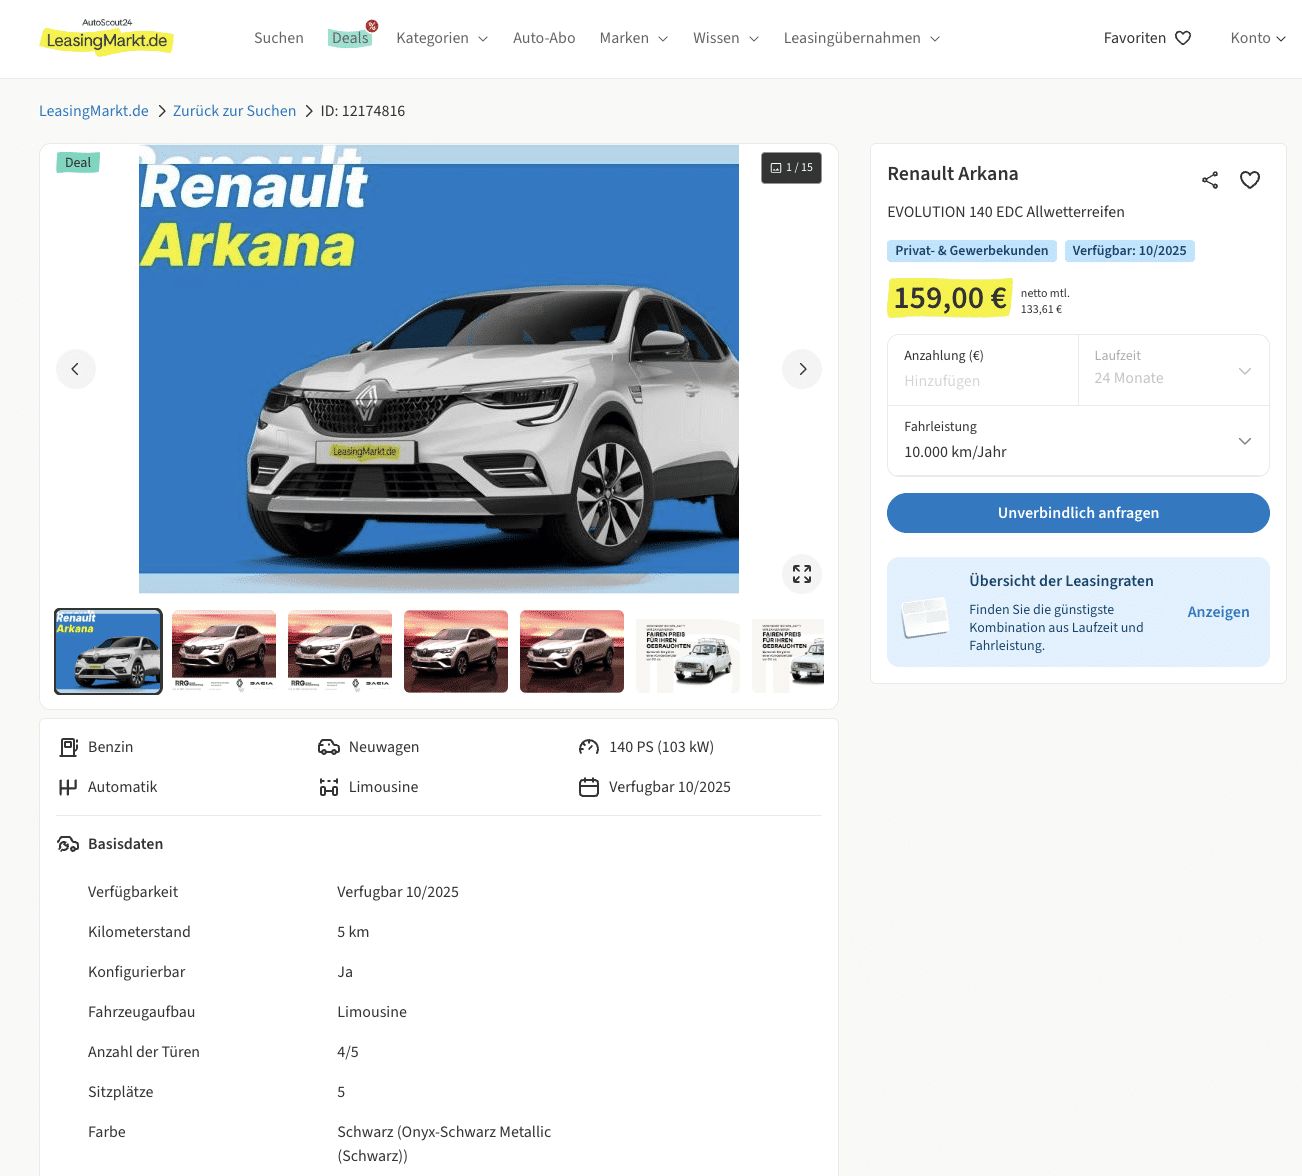Show next image with right arrow

[802, 369]
